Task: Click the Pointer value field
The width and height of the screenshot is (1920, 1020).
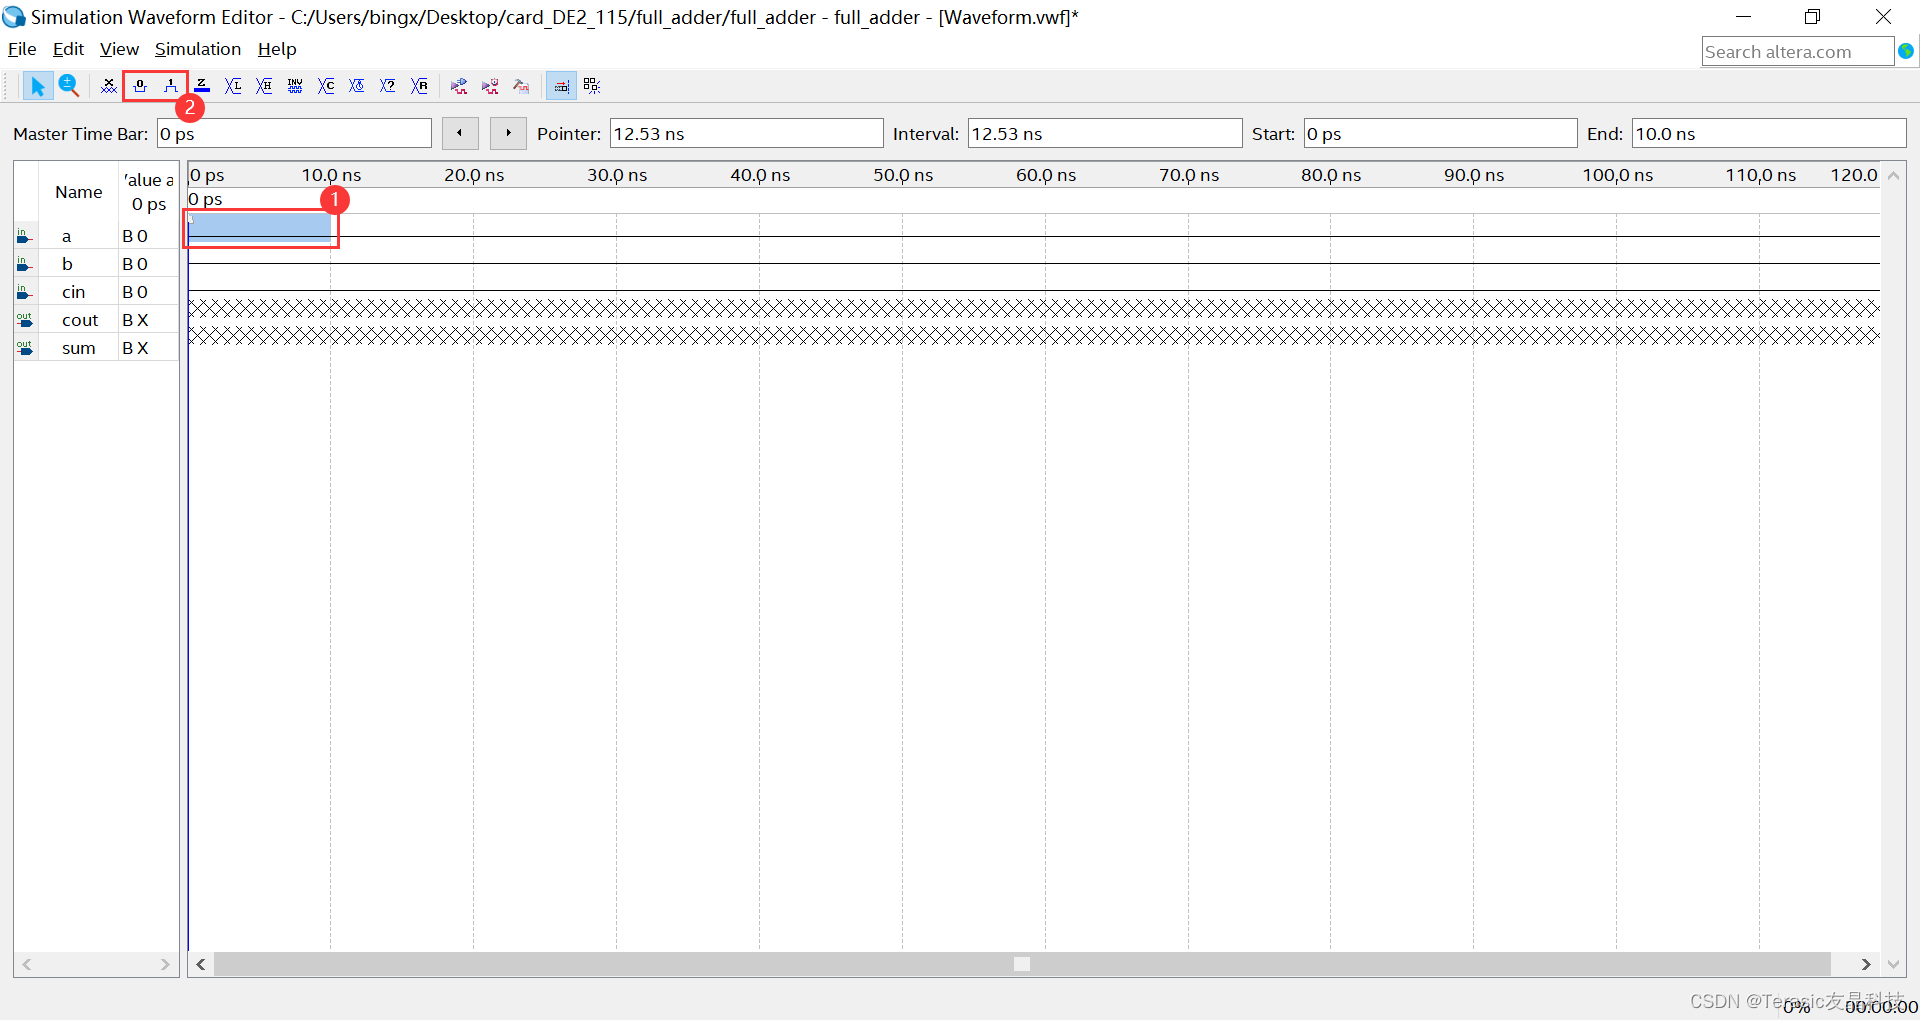Action: (746, 134)
